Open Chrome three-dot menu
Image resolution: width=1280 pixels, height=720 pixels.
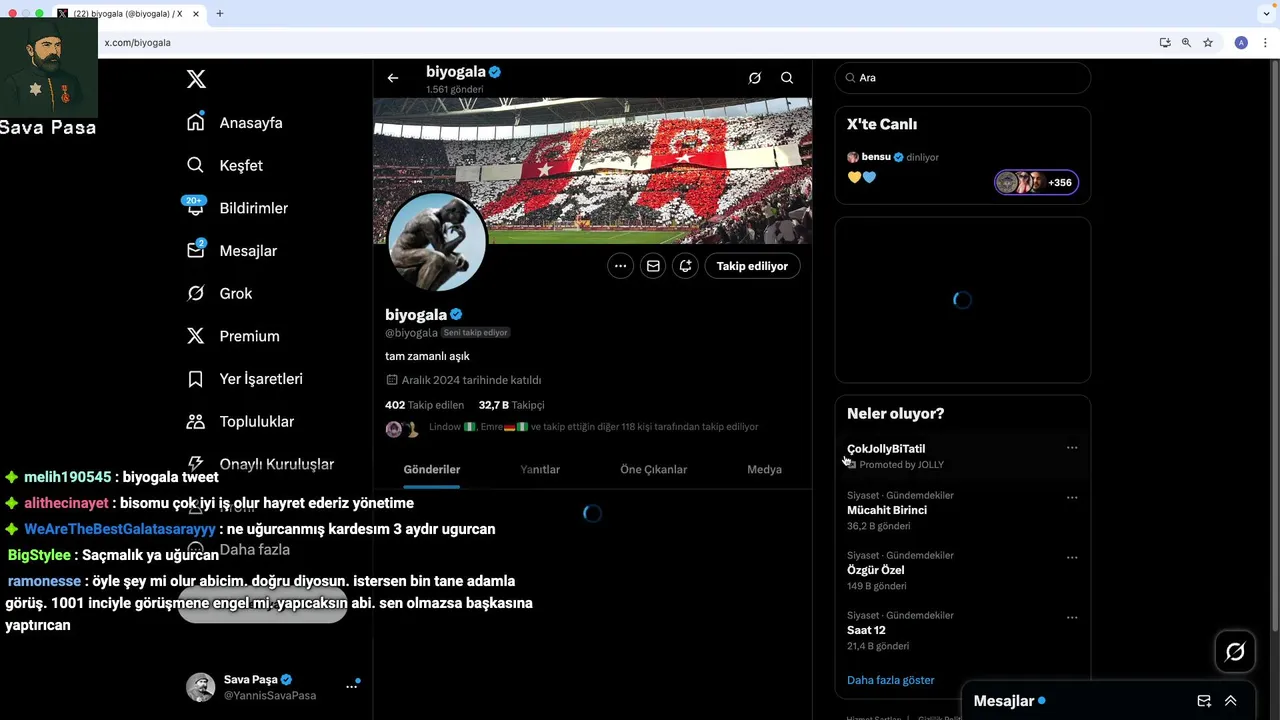coord(1266,43)
